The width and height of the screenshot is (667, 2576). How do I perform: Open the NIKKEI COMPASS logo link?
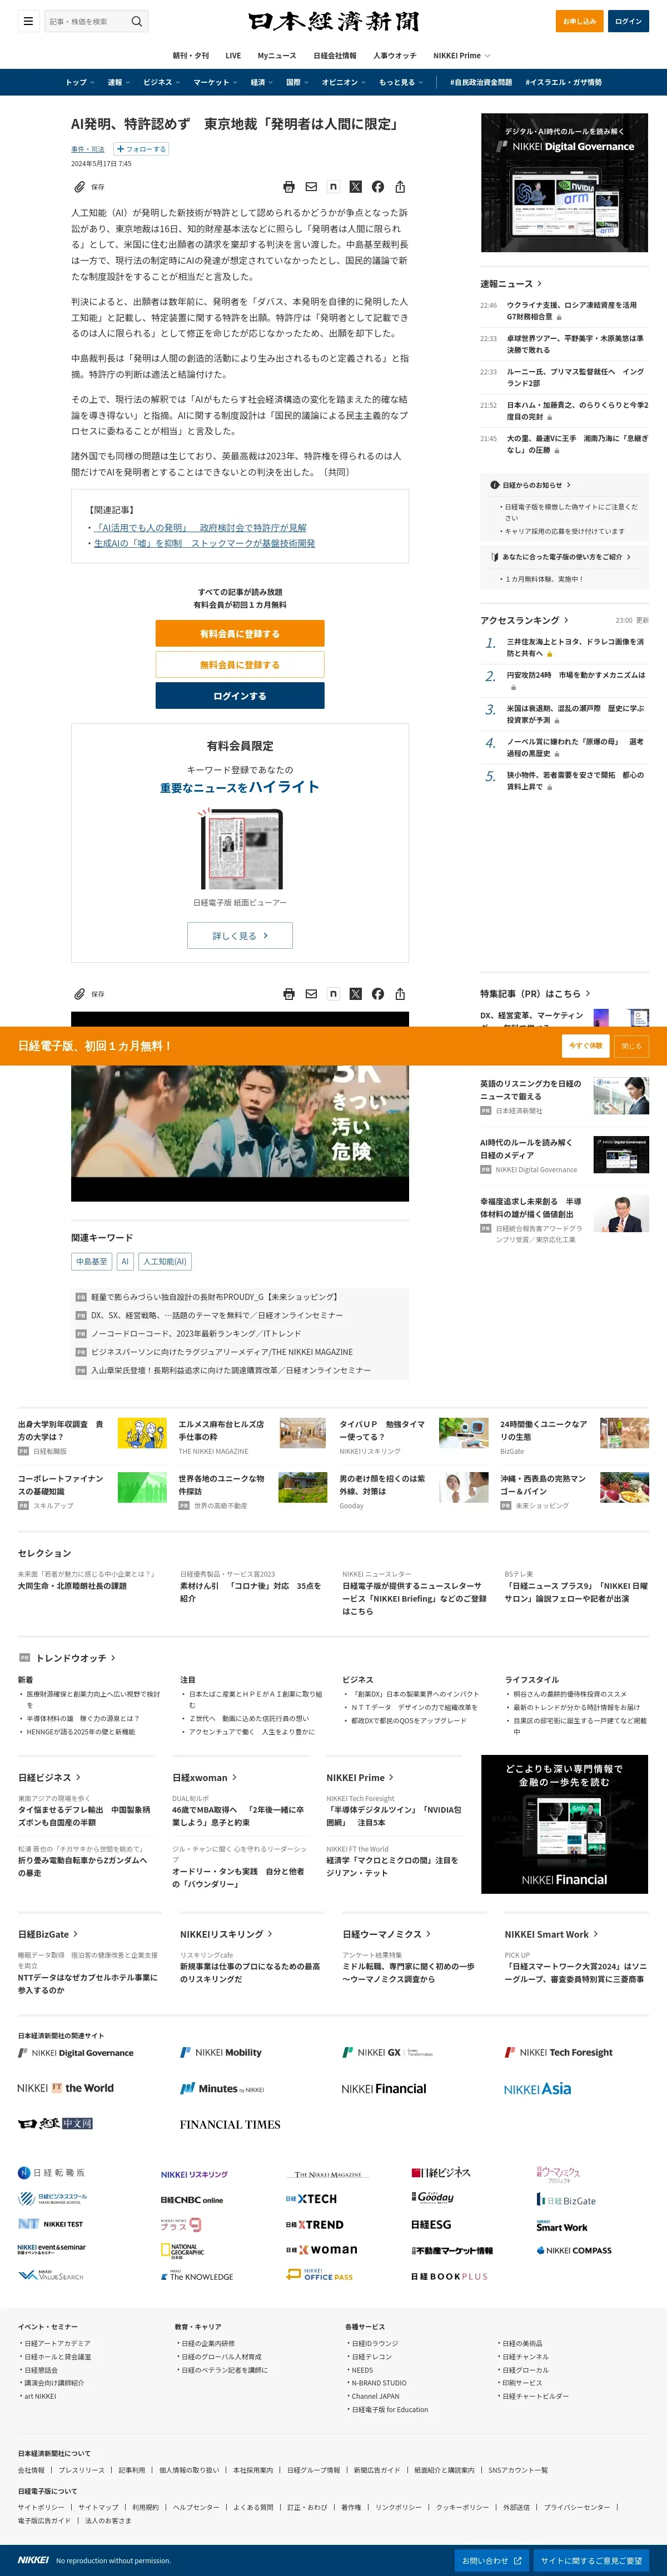(x=574, y=2251)
